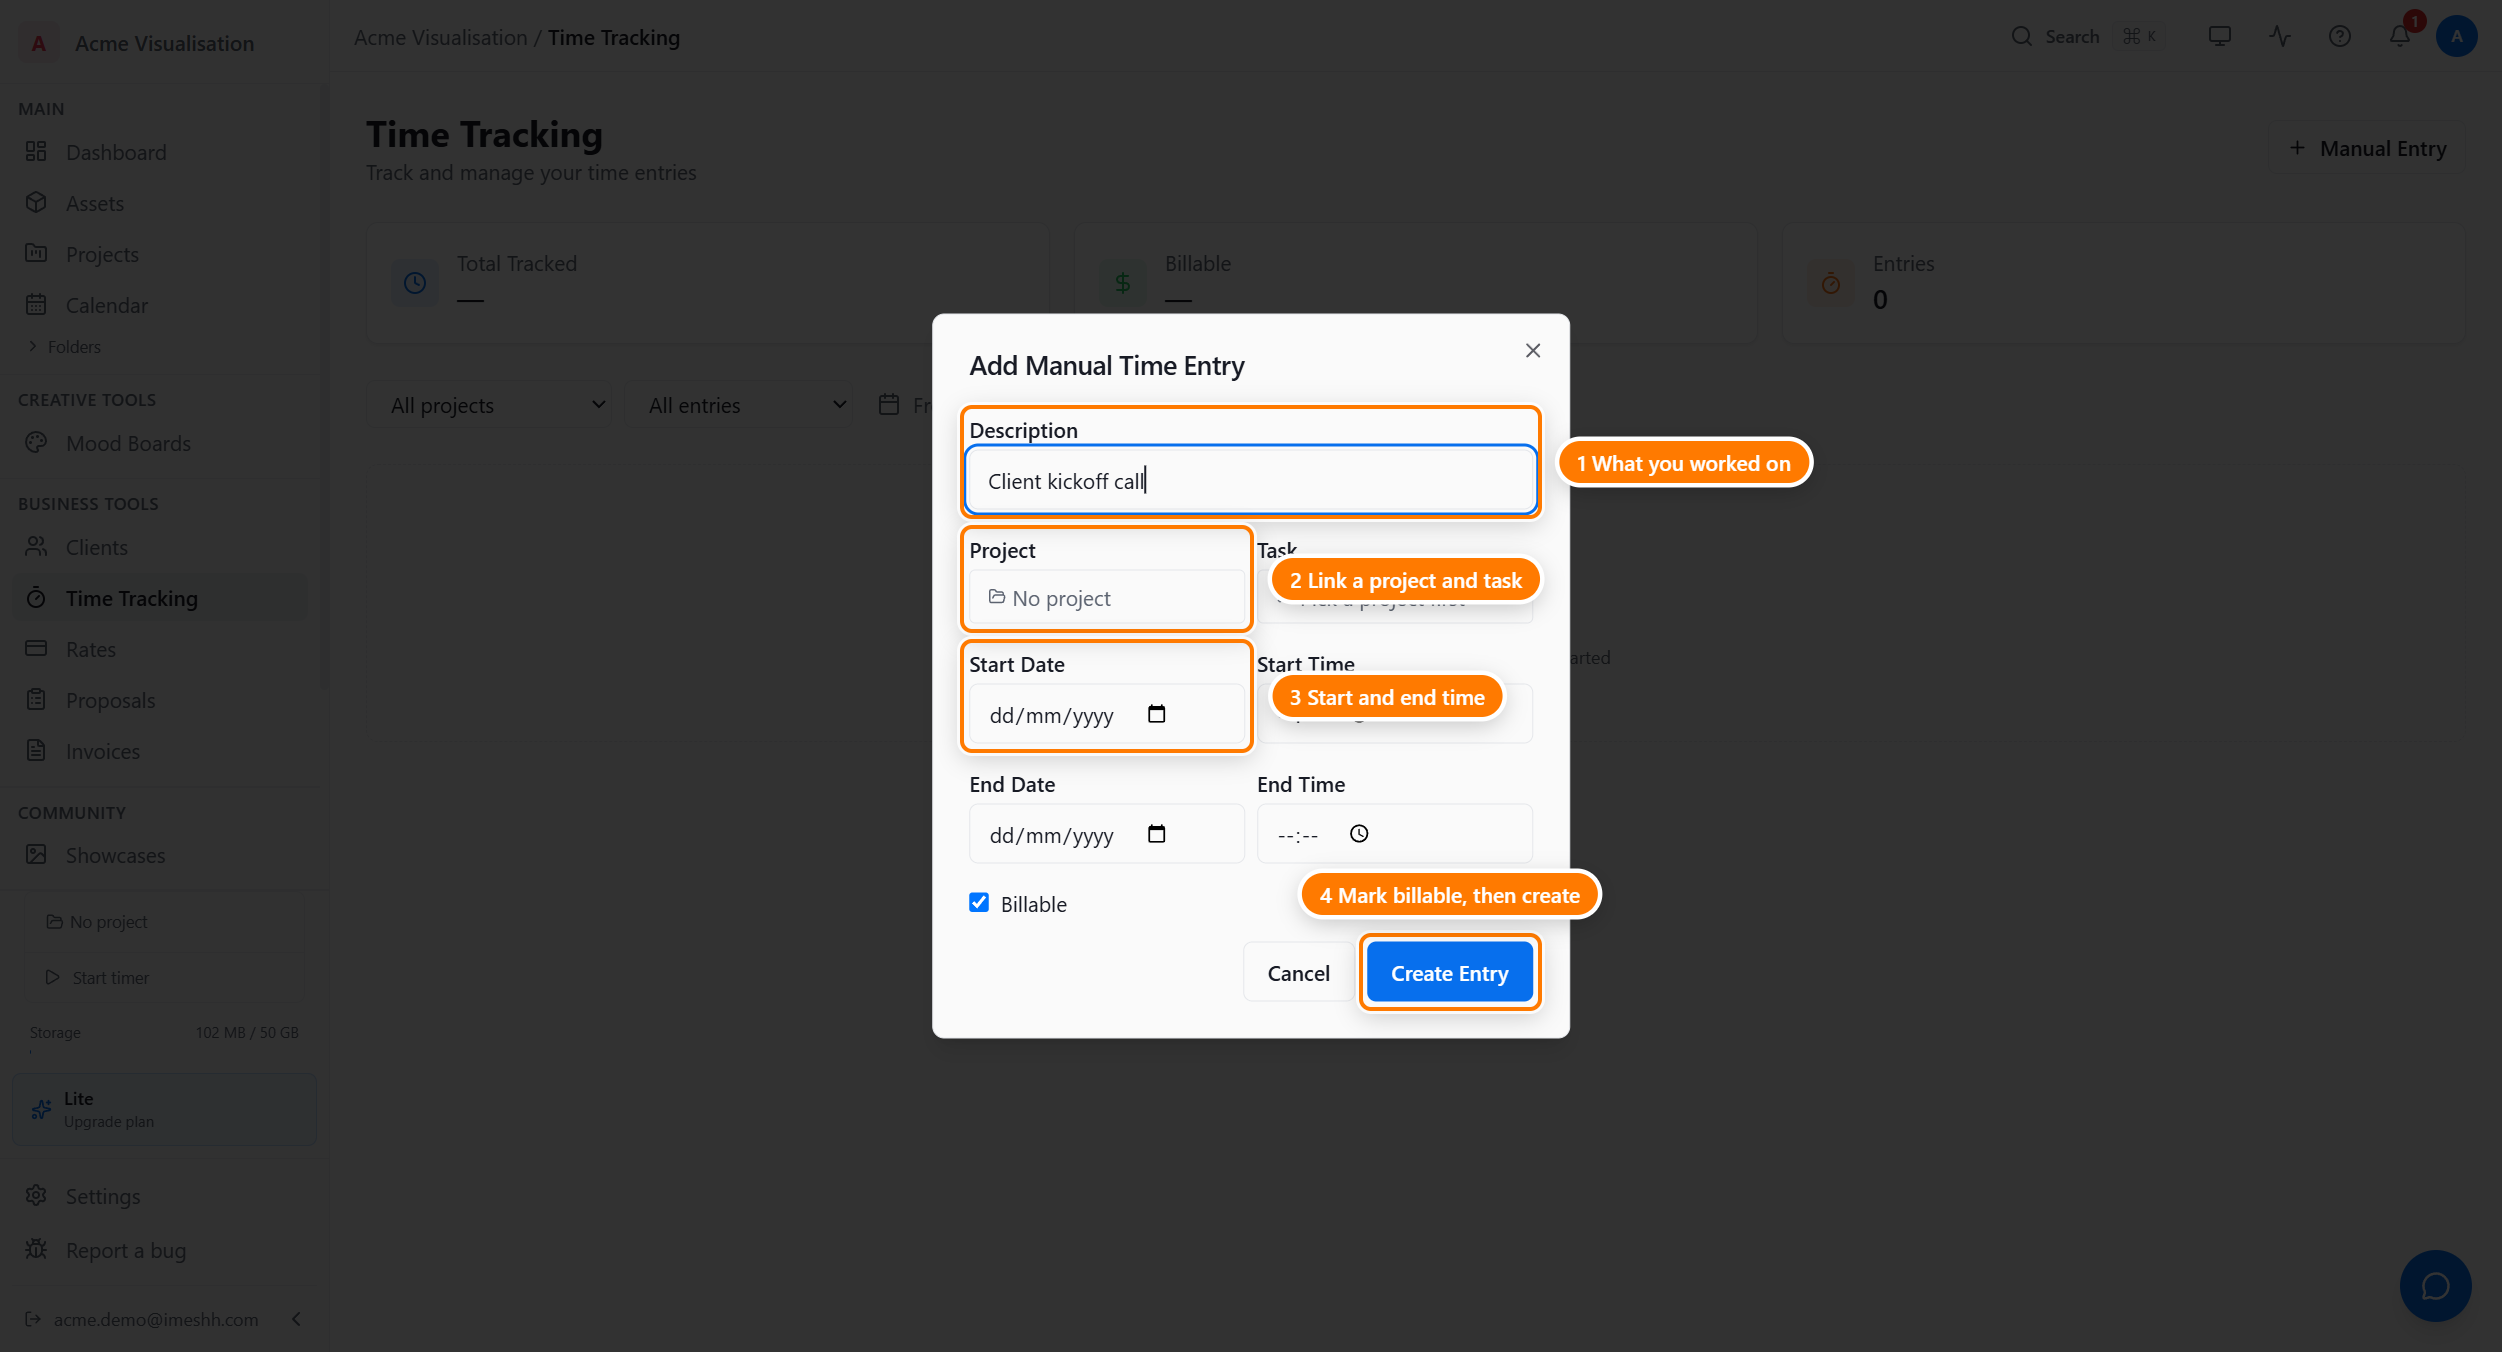Click the Description input field
Viewport: 2502px width, 1352px height.
pyautogui.click(x=1250, y=481)
